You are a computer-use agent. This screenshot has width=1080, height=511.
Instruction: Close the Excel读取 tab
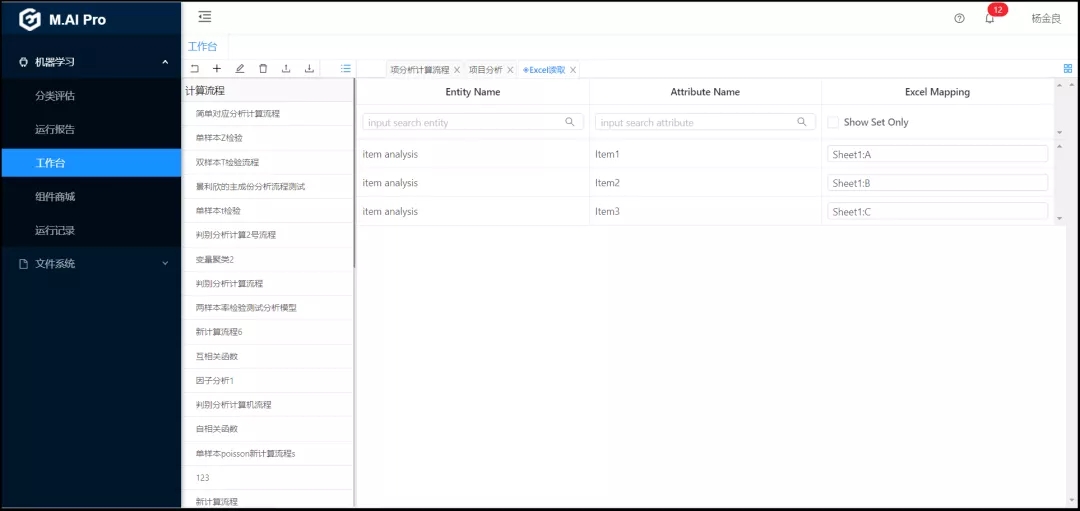[x=573, y=70]
